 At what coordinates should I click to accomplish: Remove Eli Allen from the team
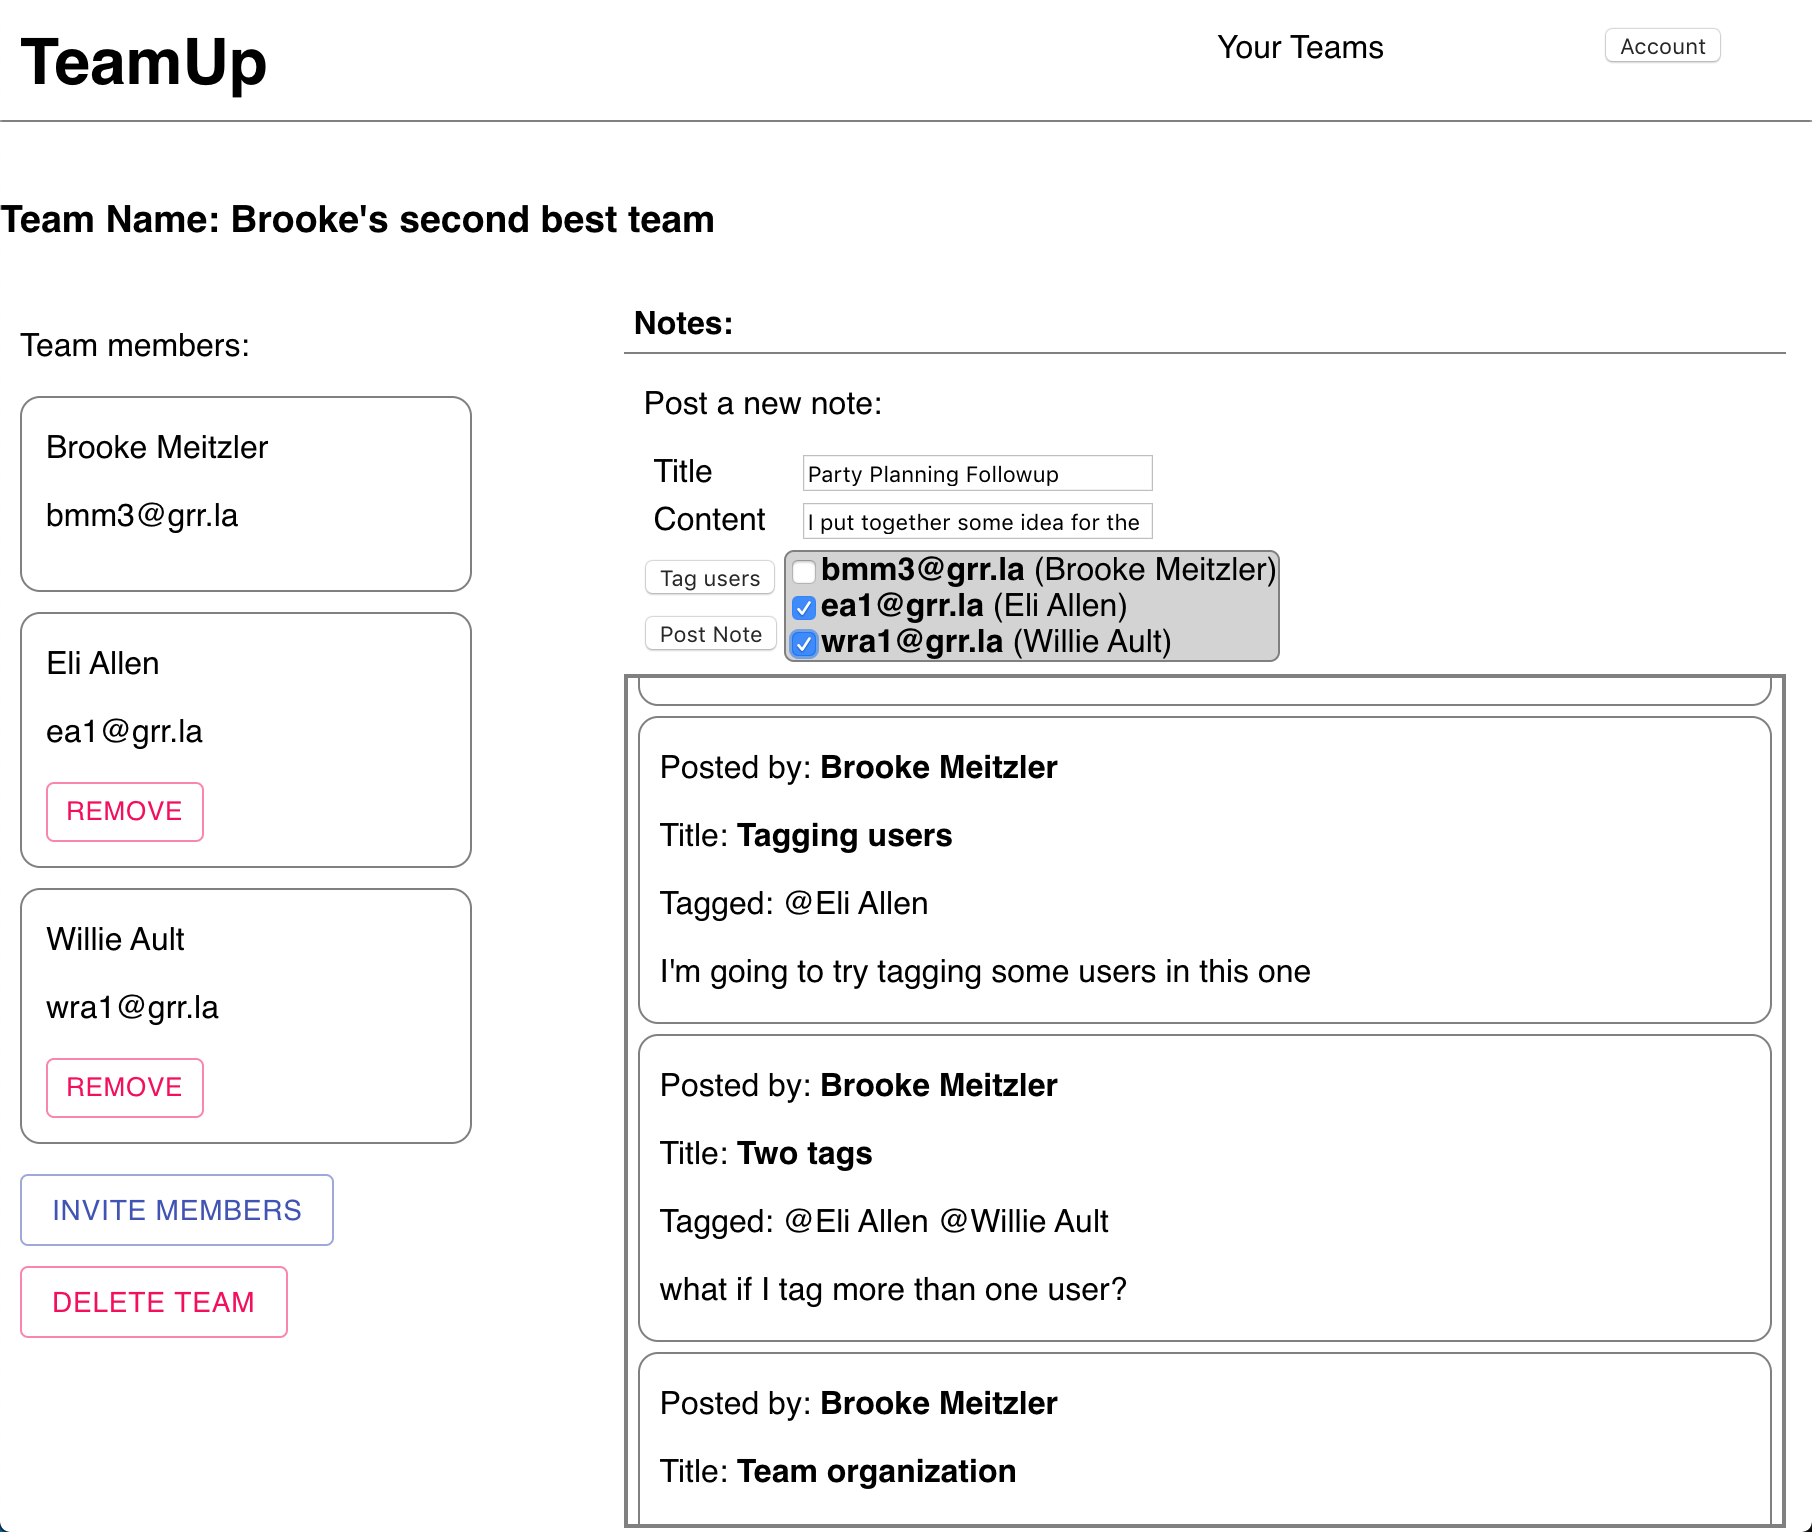pyautogui.click(x=125, y=811)
